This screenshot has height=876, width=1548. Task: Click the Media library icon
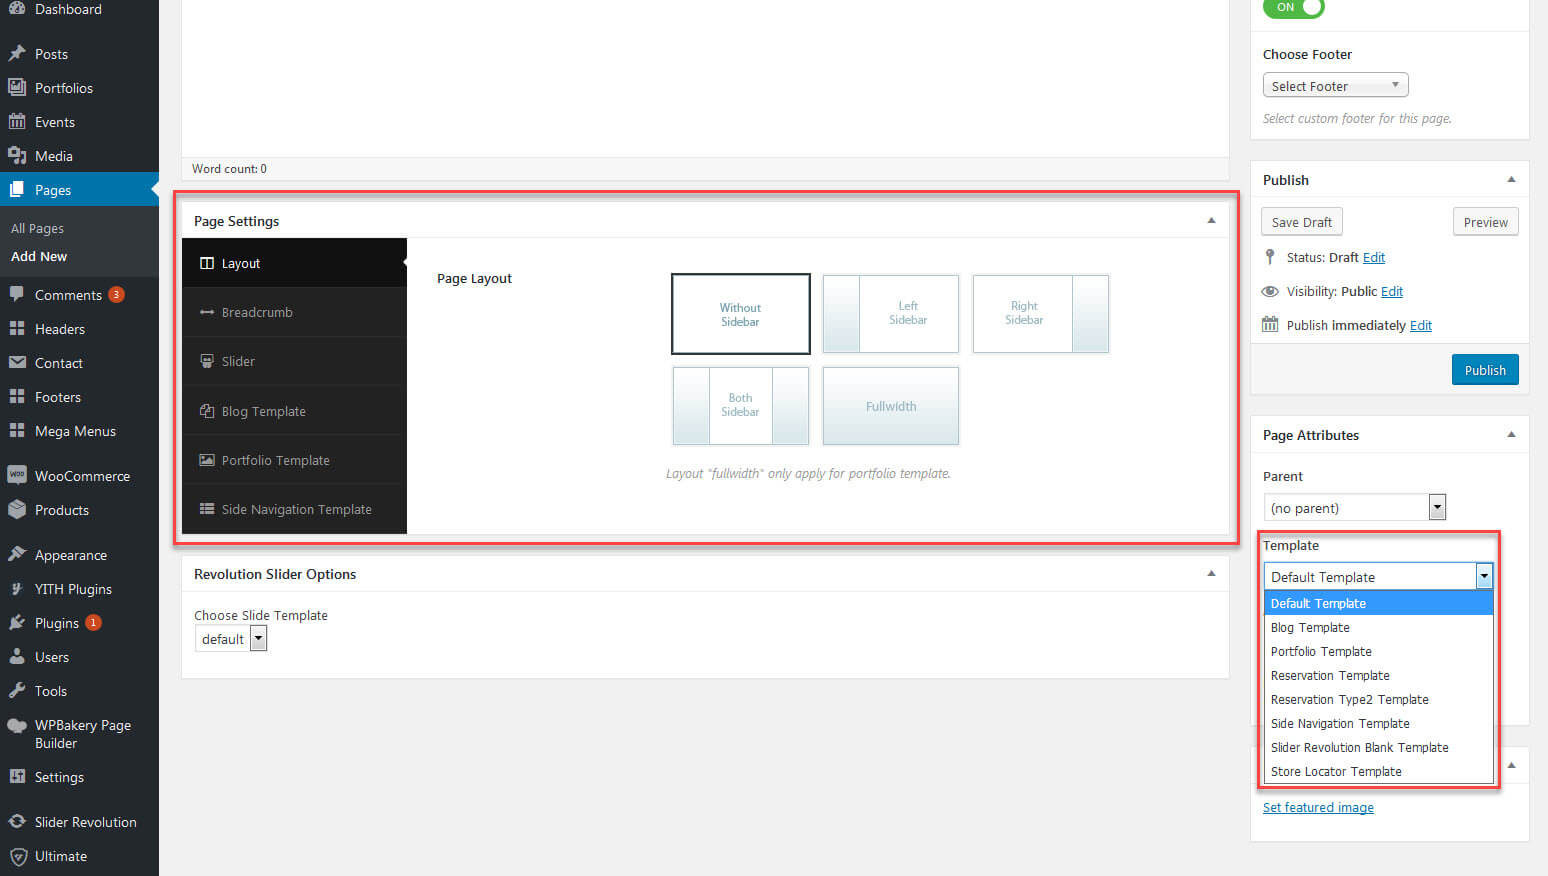17,156
